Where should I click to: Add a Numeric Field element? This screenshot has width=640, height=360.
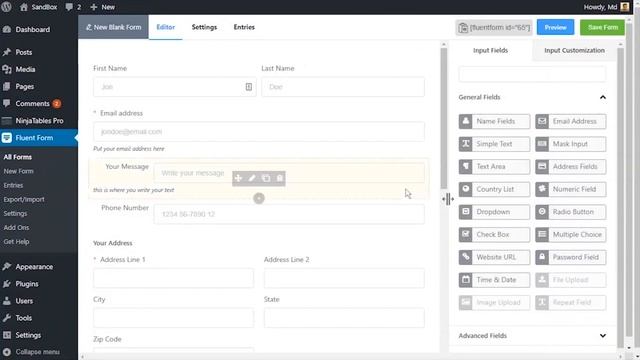point(571,189)
